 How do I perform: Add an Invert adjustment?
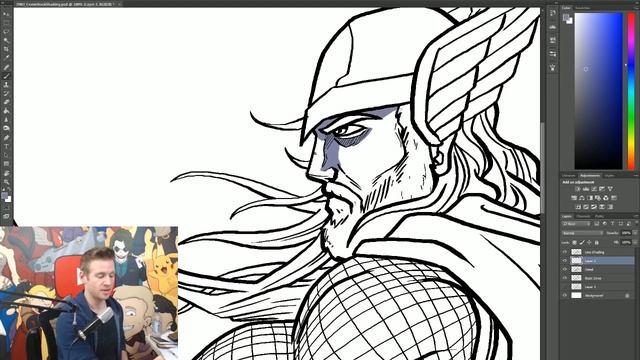(578, 207)
